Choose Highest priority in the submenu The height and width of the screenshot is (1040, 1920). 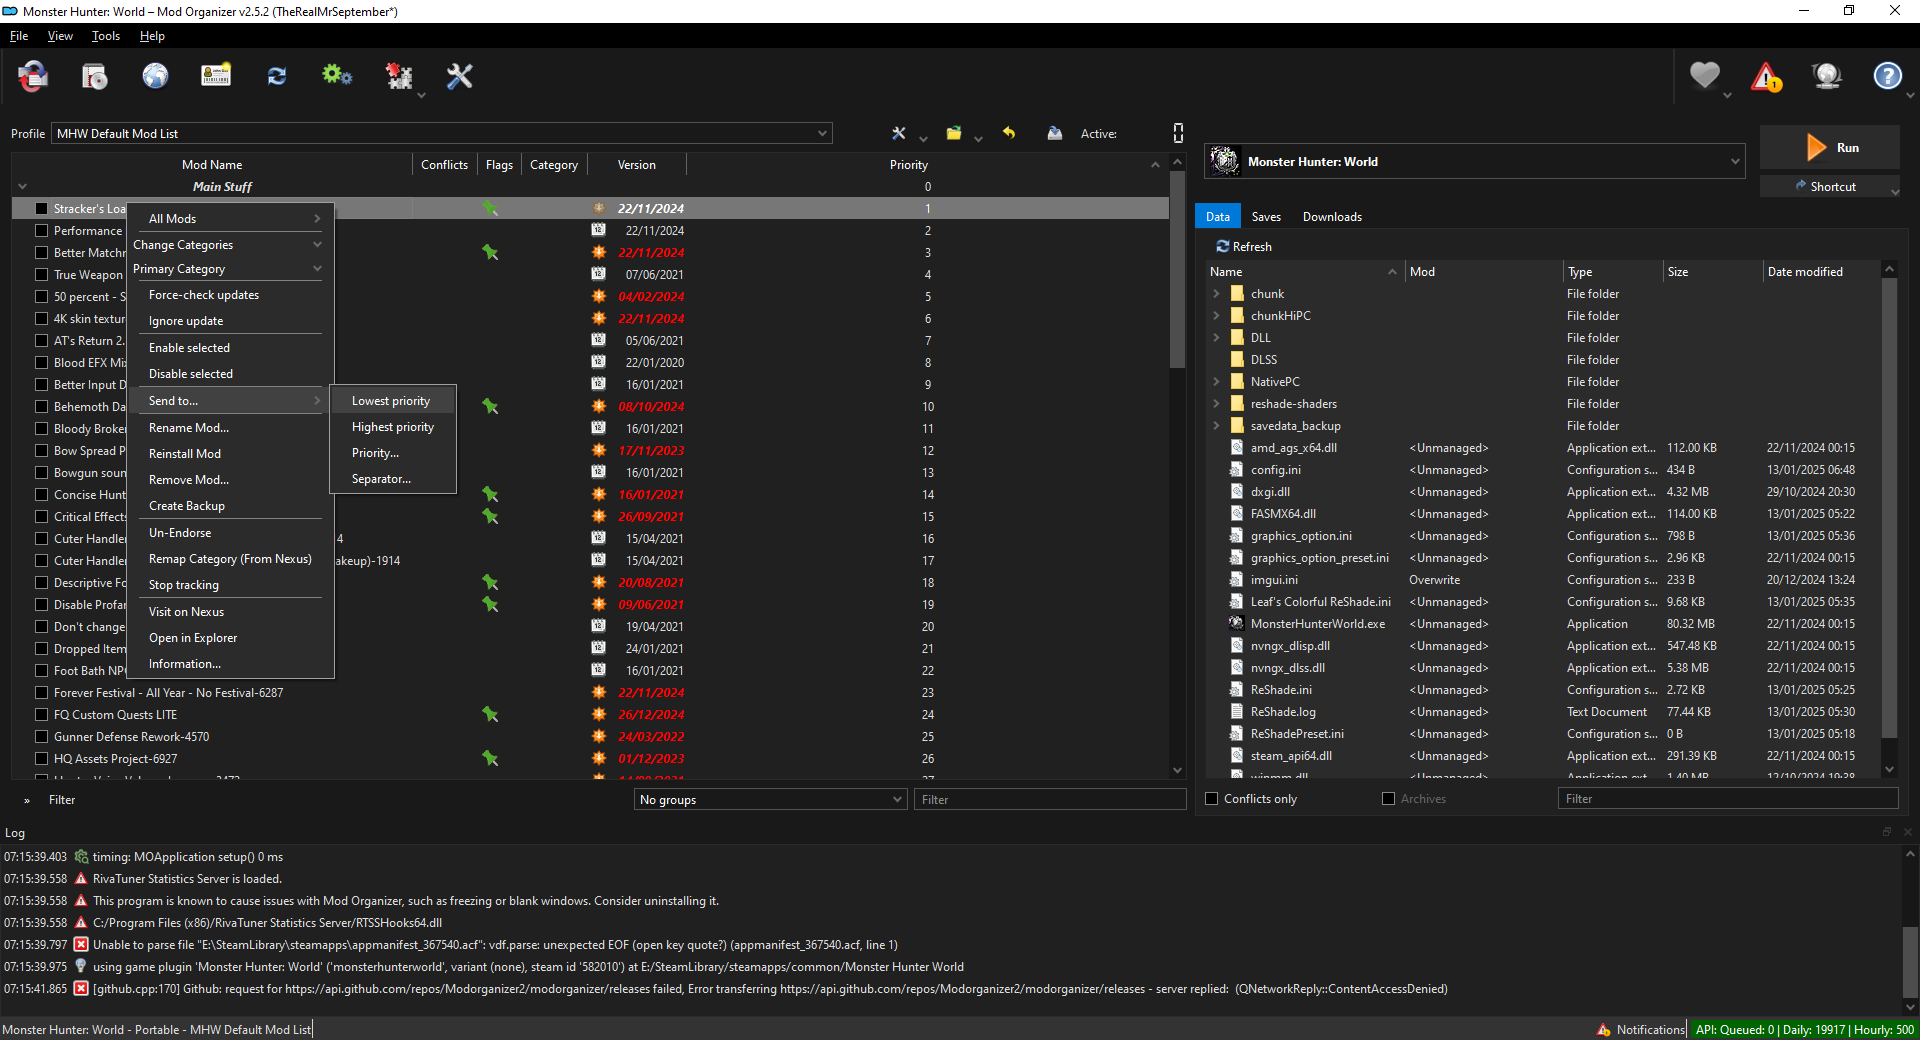[x=393, y=427]
